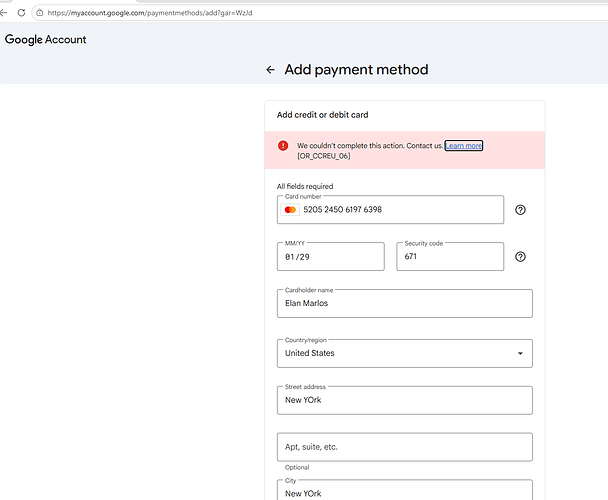The width and height of the screenshot is (608, 500).
Task: Click the 'Add credit or debit card' heading
Action: 322,115
